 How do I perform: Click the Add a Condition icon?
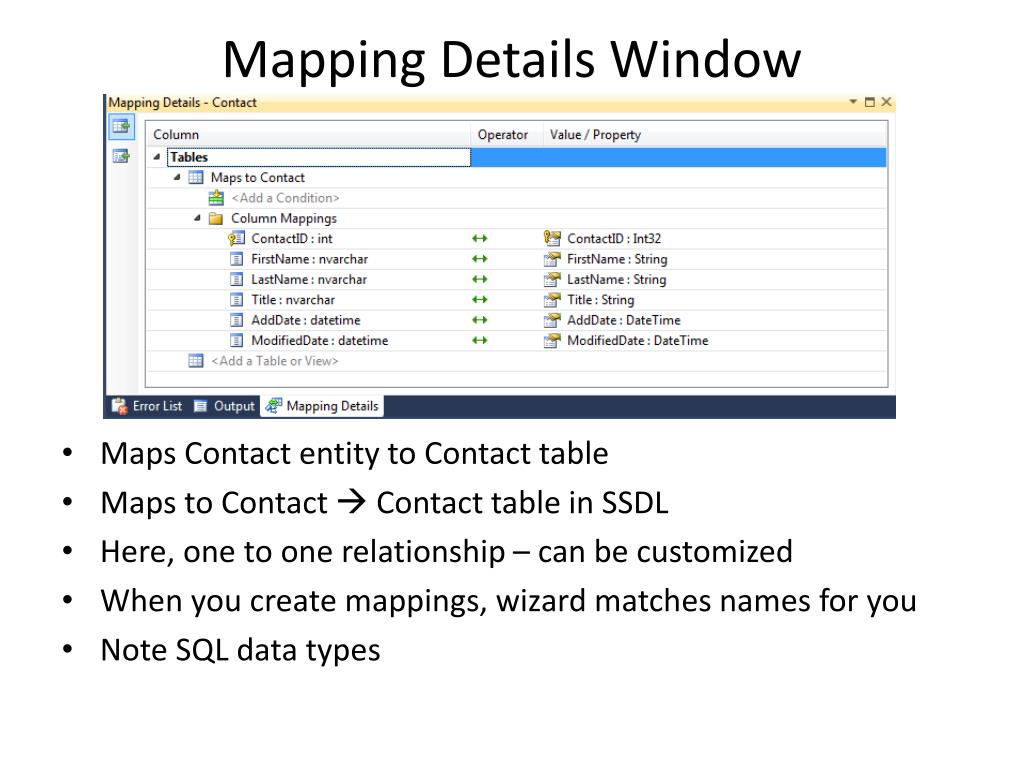(x=216, y=198)
